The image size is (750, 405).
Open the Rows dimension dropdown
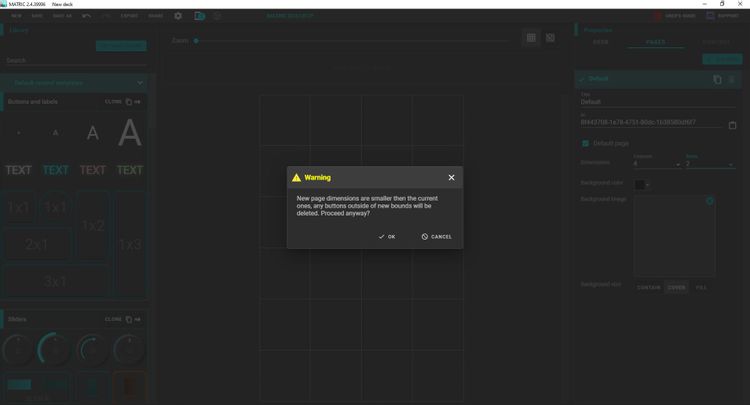click(x=709, y=164)
